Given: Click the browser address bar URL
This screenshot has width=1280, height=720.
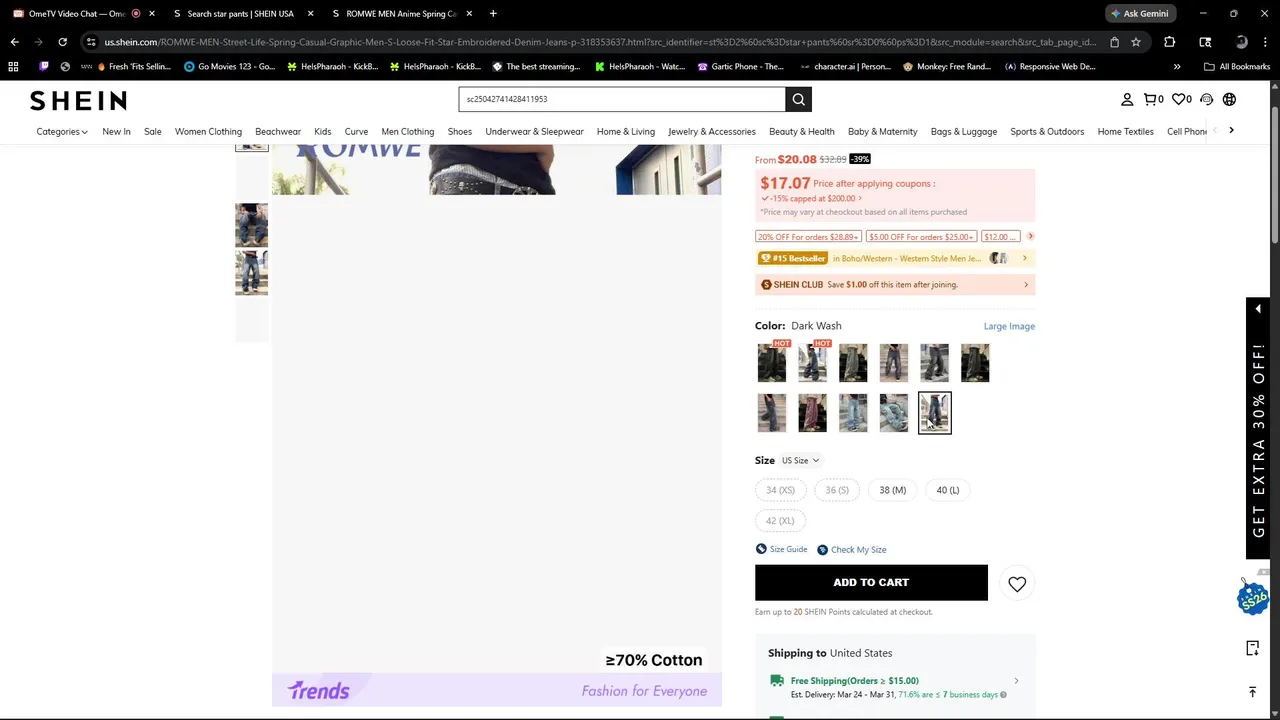Looking at the screenshot, I should (x=600, y=42).
